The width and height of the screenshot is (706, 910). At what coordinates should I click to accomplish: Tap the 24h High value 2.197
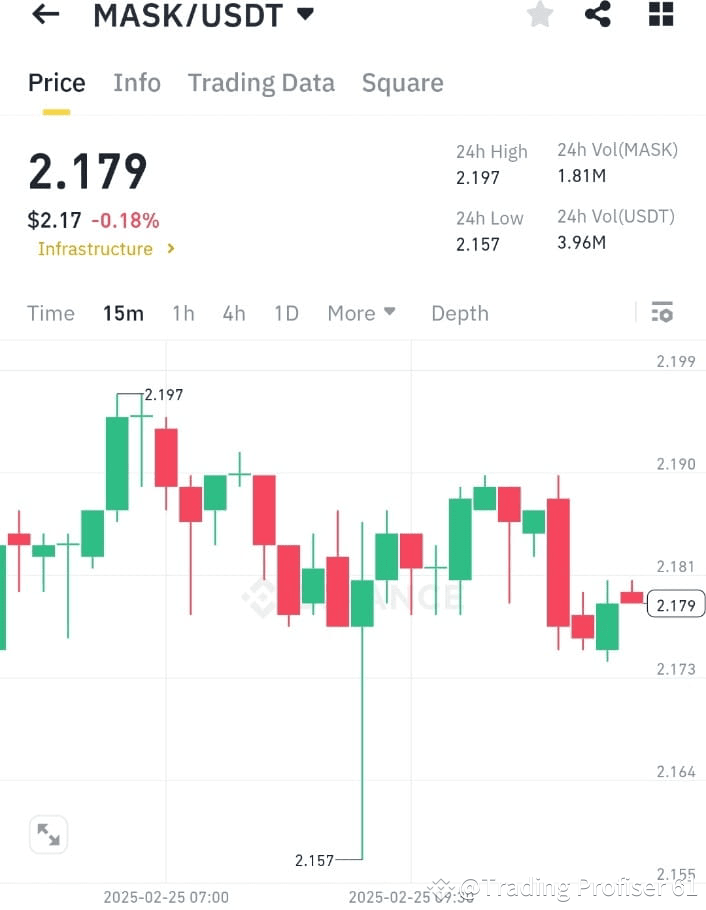[x=478, y=178]
